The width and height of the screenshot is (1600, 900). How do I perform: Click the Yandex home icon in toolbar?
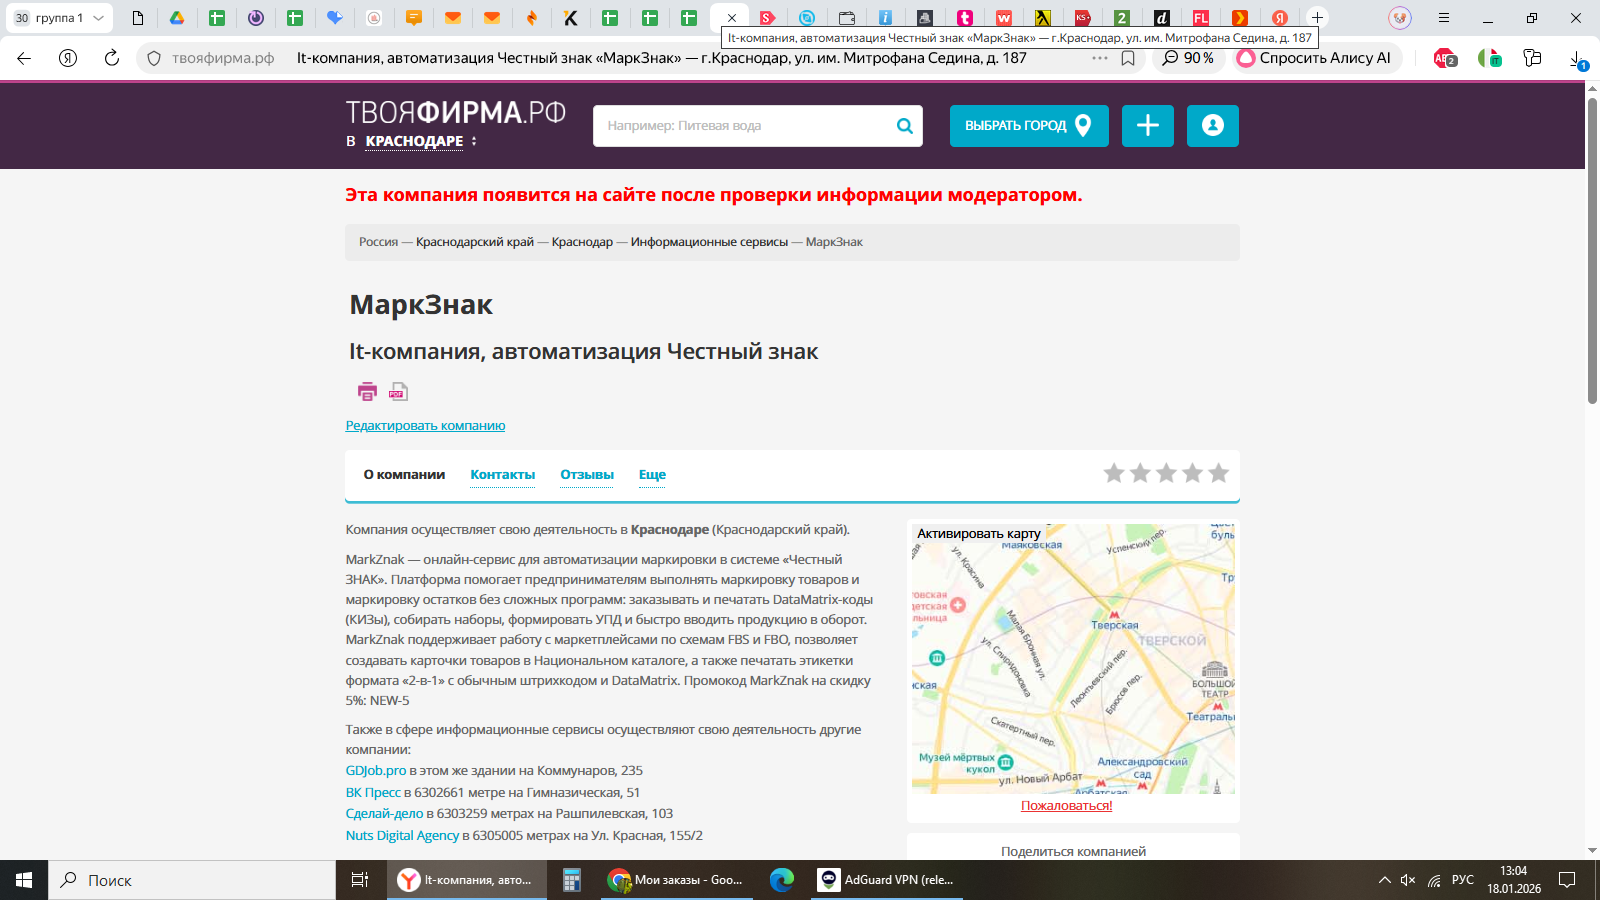coord(68,58)
